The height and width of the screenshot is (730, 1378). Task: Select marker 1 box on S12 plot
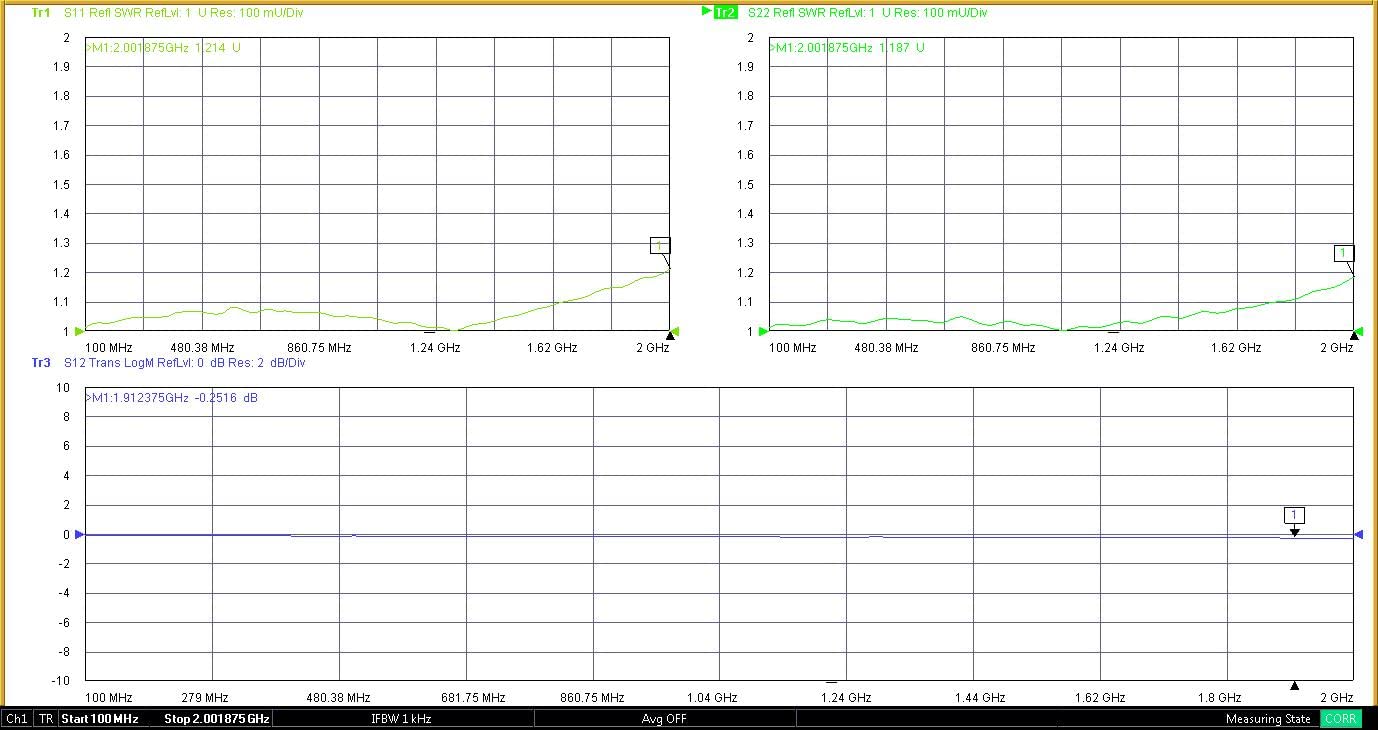click(1294, 515)
